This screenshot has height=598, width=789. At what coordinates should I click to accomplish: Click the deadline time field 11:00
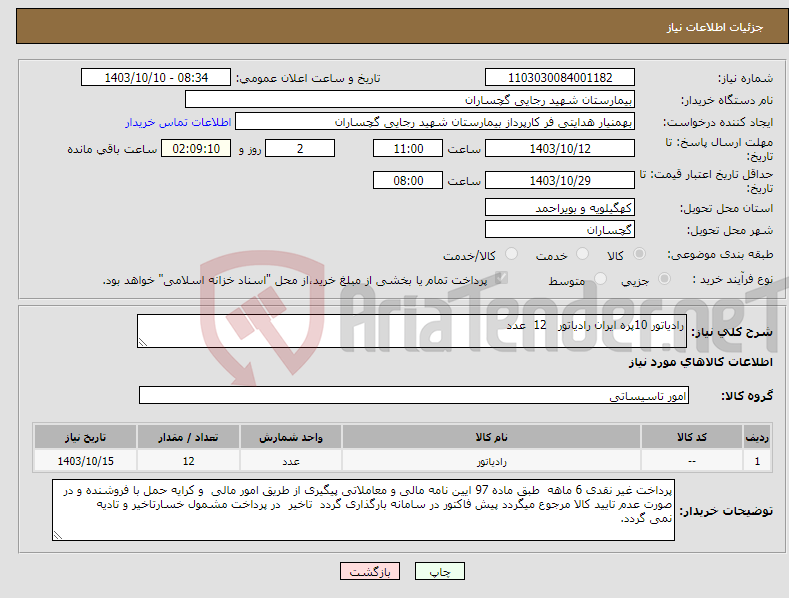click(x=408, y=148)
